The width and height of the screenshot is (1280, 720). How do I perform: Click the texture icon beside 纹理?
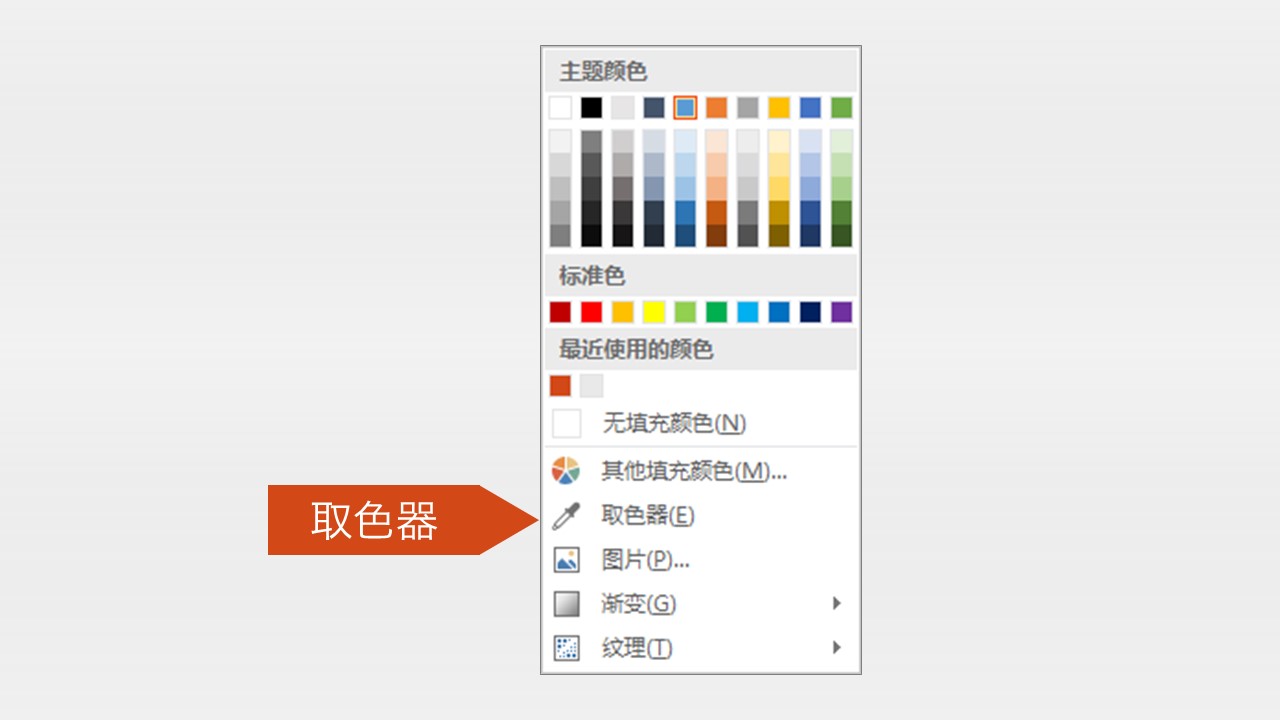tap(566, 648)
